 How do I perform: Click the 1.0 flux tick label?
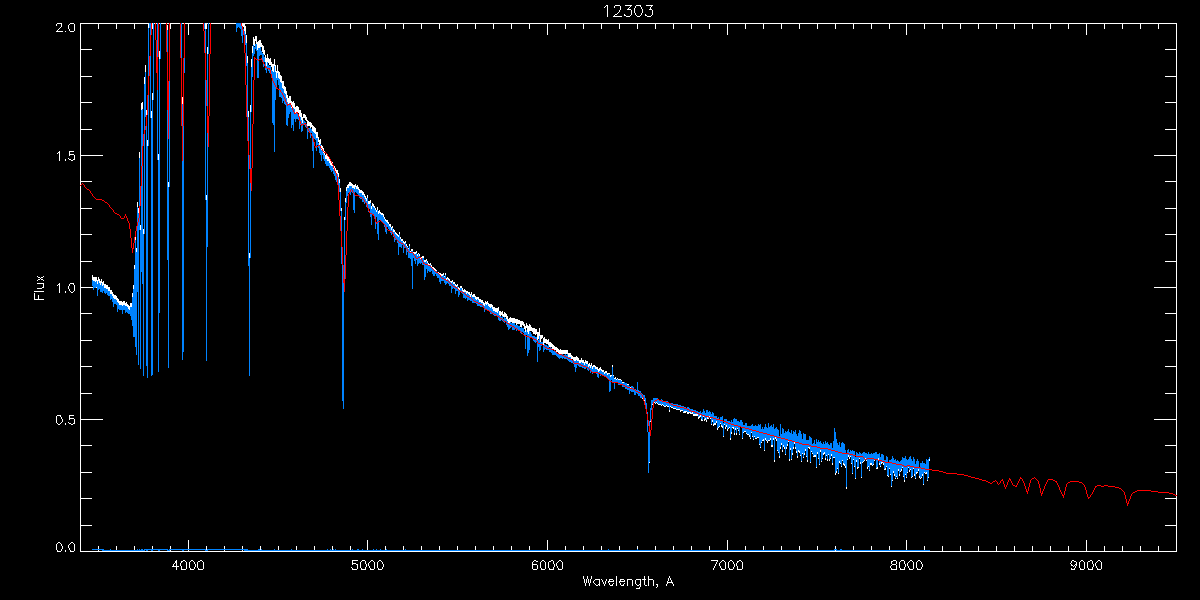[63, 288]
